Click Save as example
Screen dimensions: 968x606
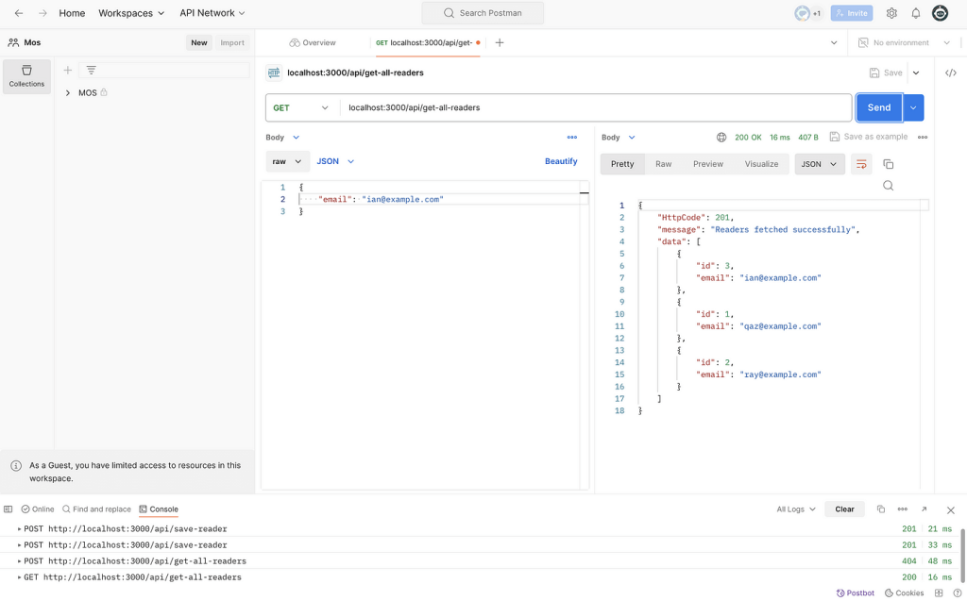pos(869,137)
